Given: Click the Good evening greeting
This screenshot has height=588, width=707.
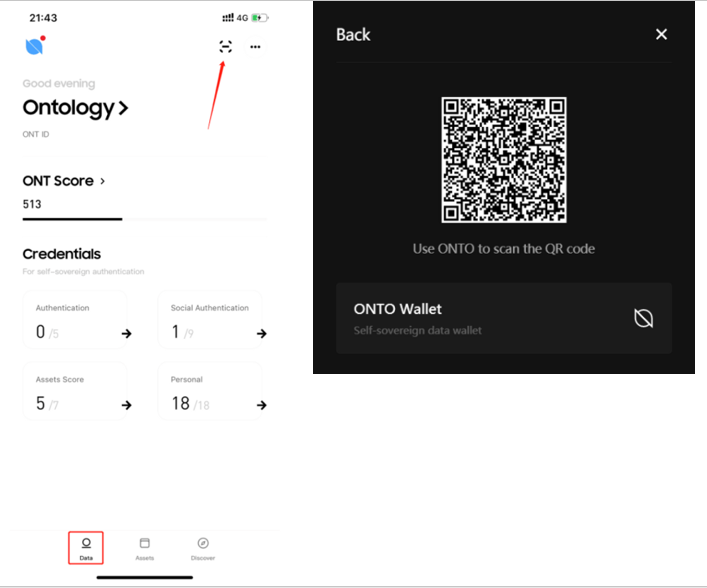Looking at the screenshot, I should (x=59, y=83).
